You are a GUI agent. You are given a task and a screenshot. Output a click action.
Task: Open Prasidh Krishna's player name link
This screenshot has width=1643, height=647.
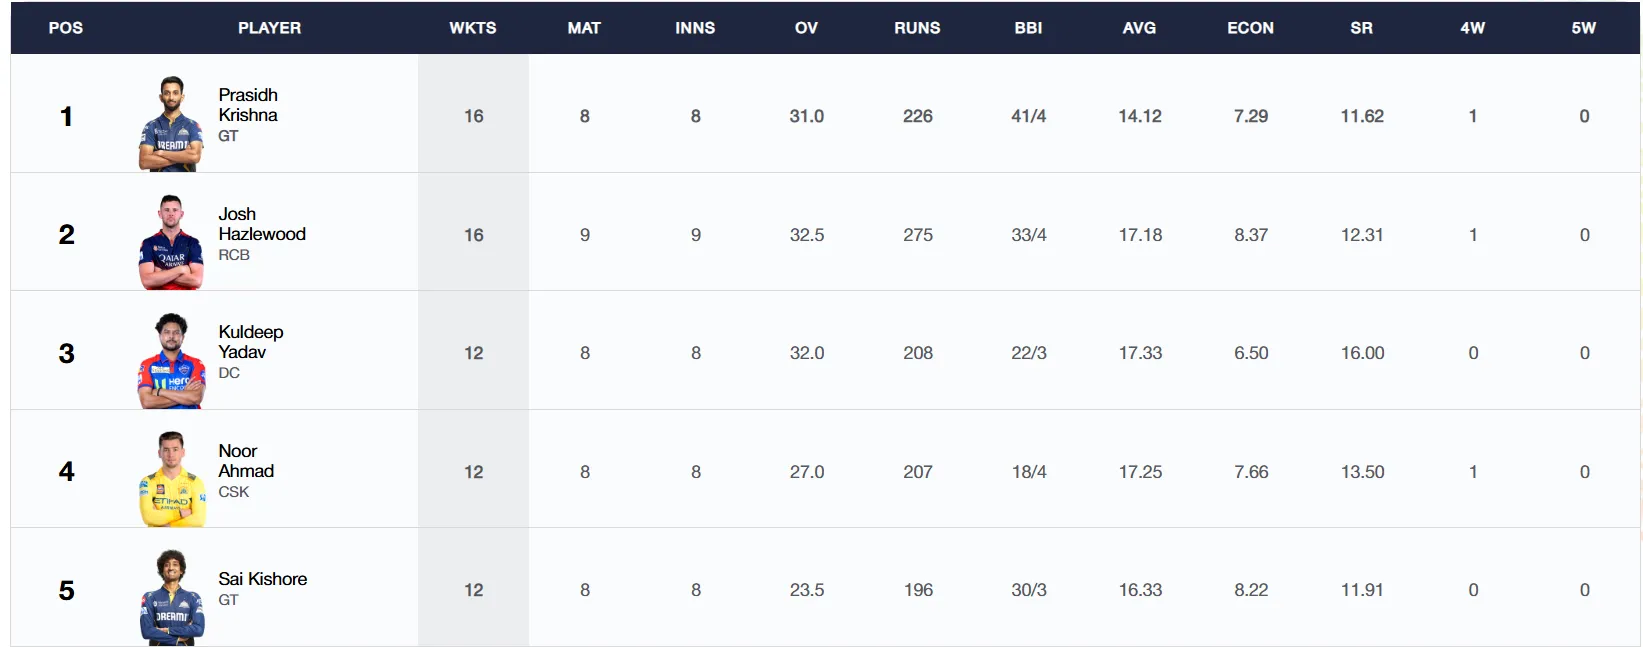pyautogui.click(x=248, y=105)
